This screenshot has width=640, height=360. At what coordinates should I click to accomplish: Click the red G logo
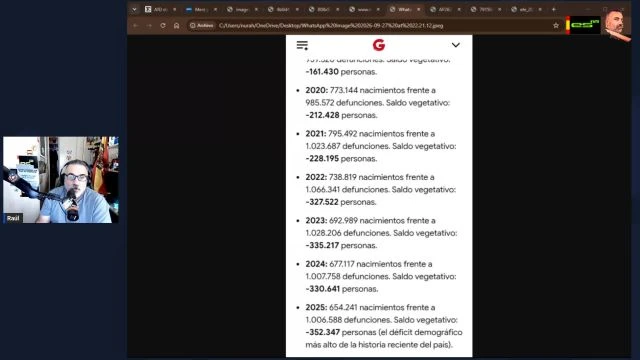click(379, 45)
